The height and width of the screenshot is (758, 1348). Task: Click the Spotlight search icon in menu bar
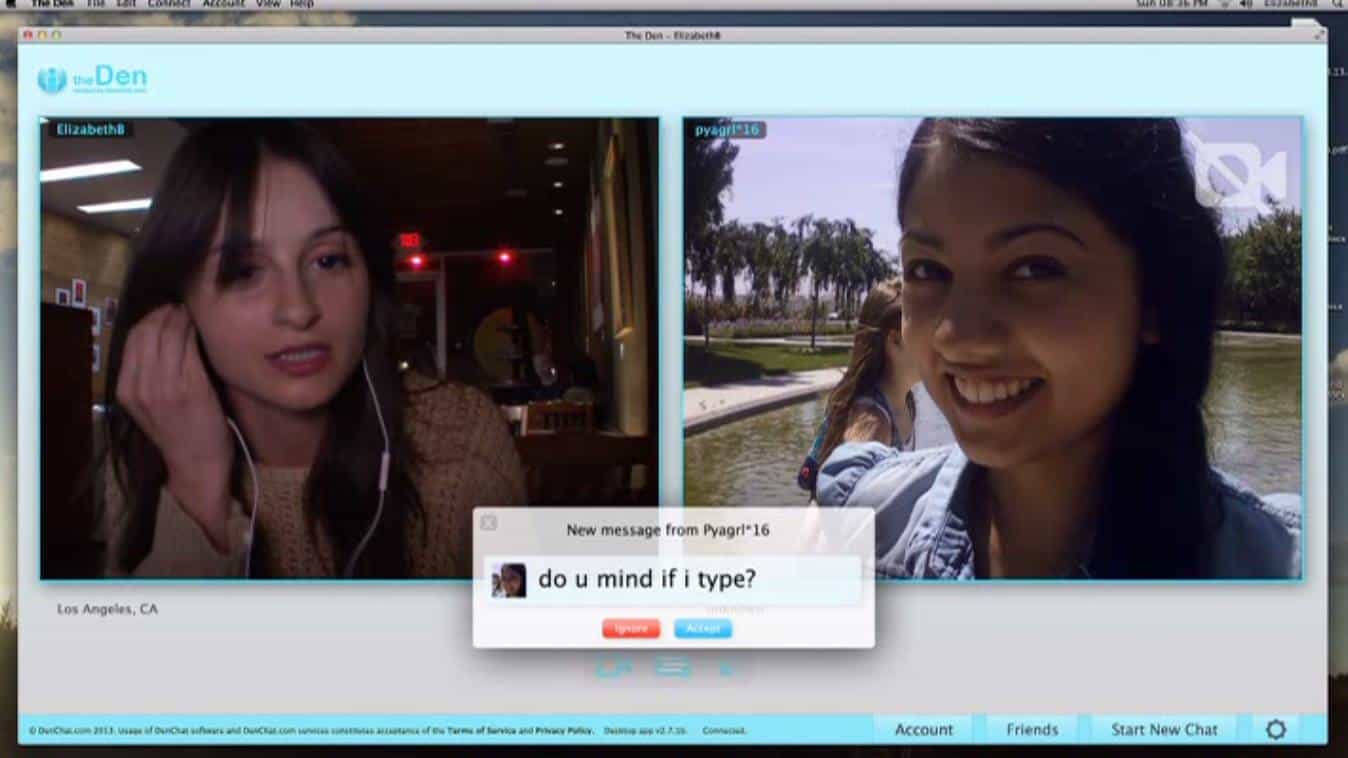(1337, 4)
